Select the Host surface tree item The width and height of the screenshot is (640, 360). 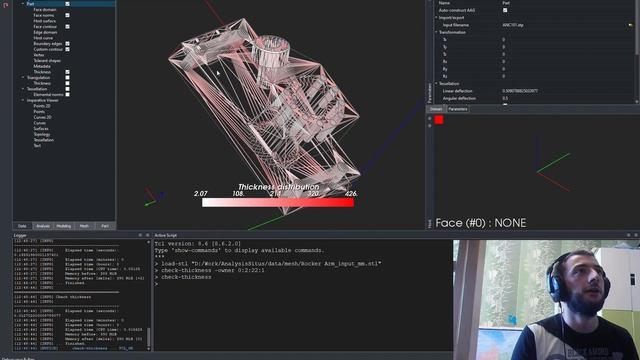(x=44, y=21)
